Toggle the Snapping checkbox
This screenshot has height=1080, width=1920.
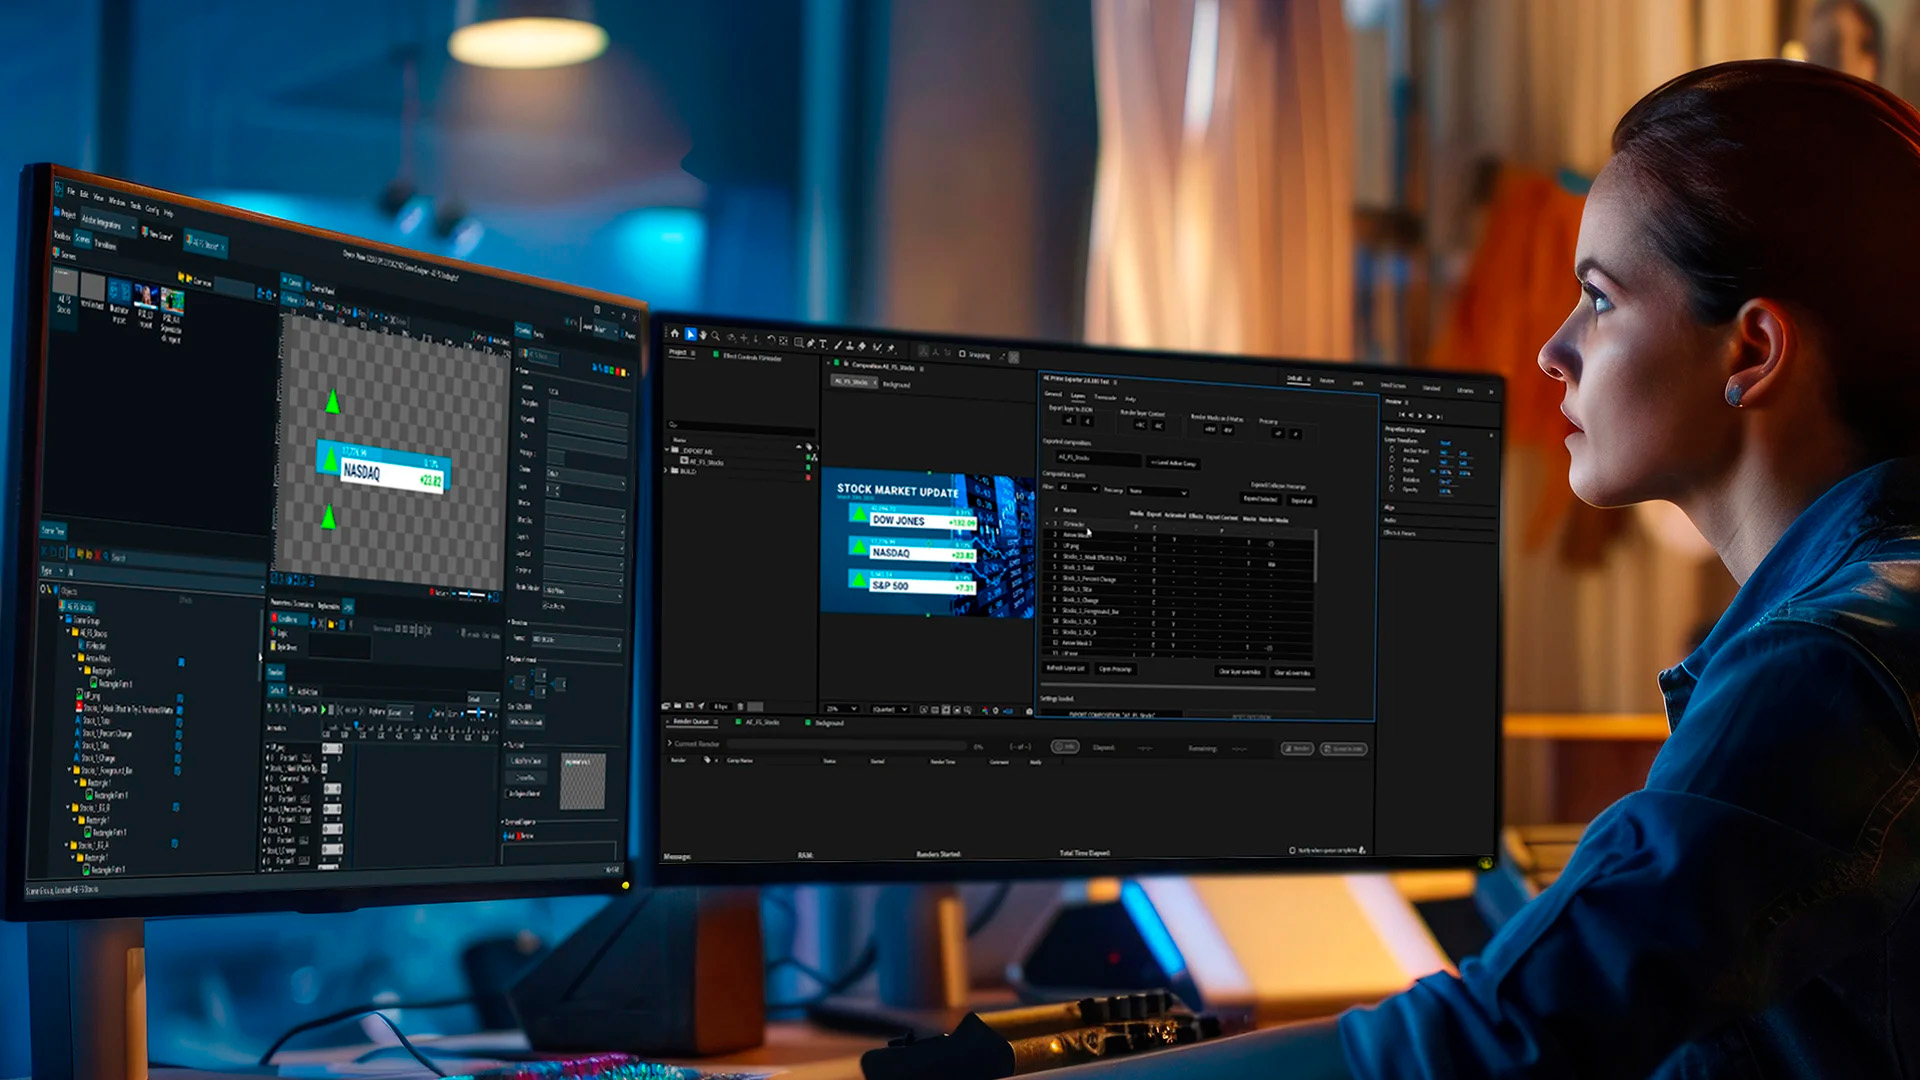(962, 354)
